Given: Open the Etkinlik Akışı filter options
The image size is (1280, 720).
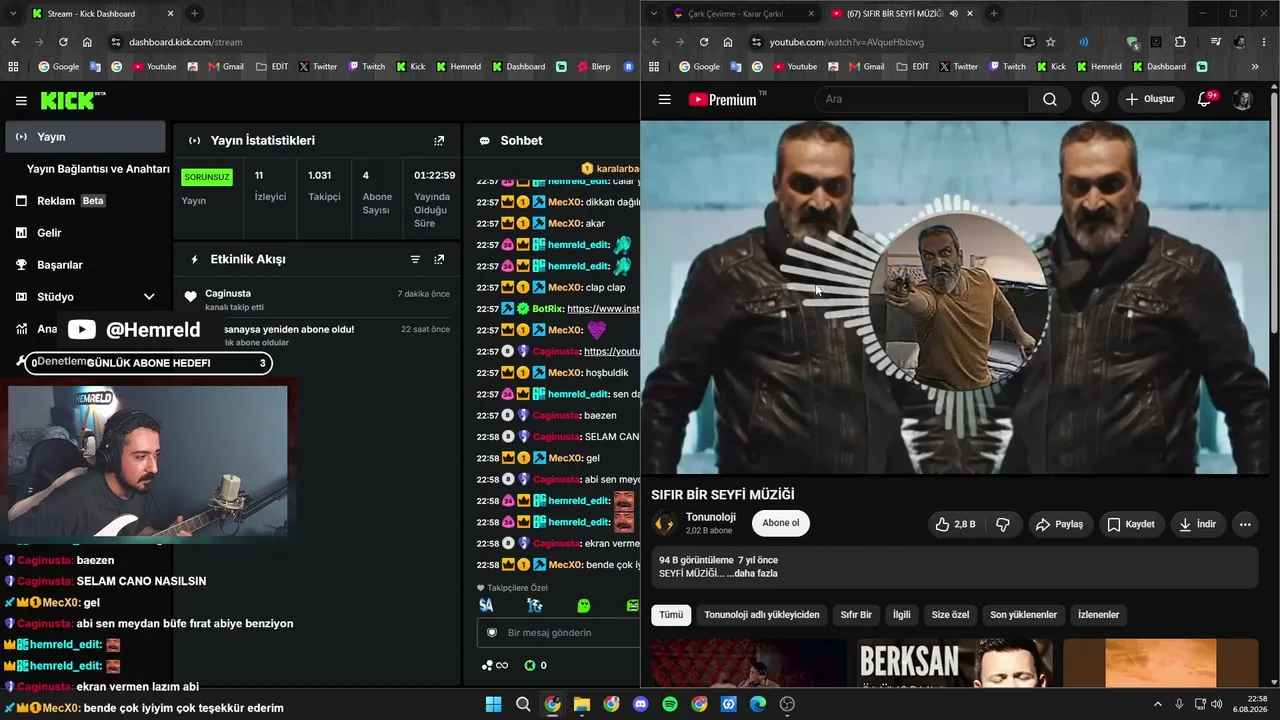Looking at the screenshot, I should [415, 259].
